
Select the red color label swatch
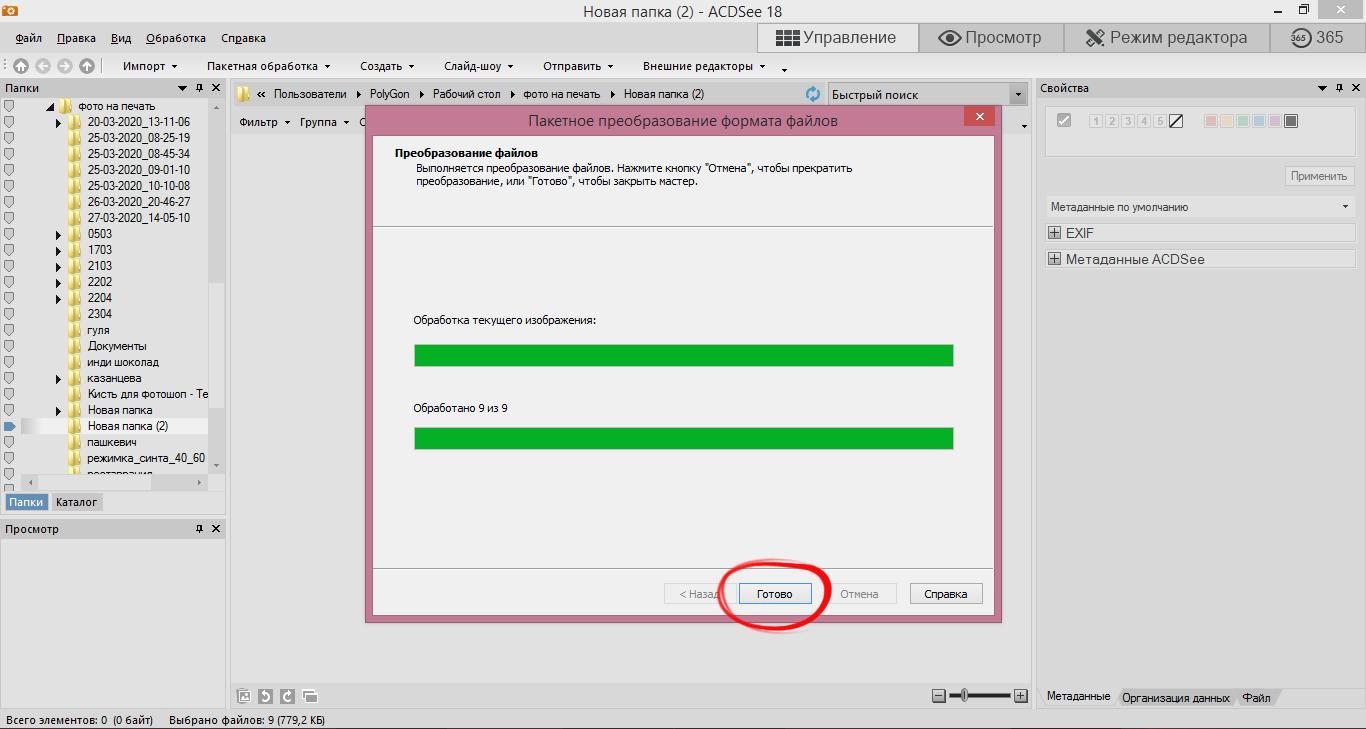coord(1211,121)
